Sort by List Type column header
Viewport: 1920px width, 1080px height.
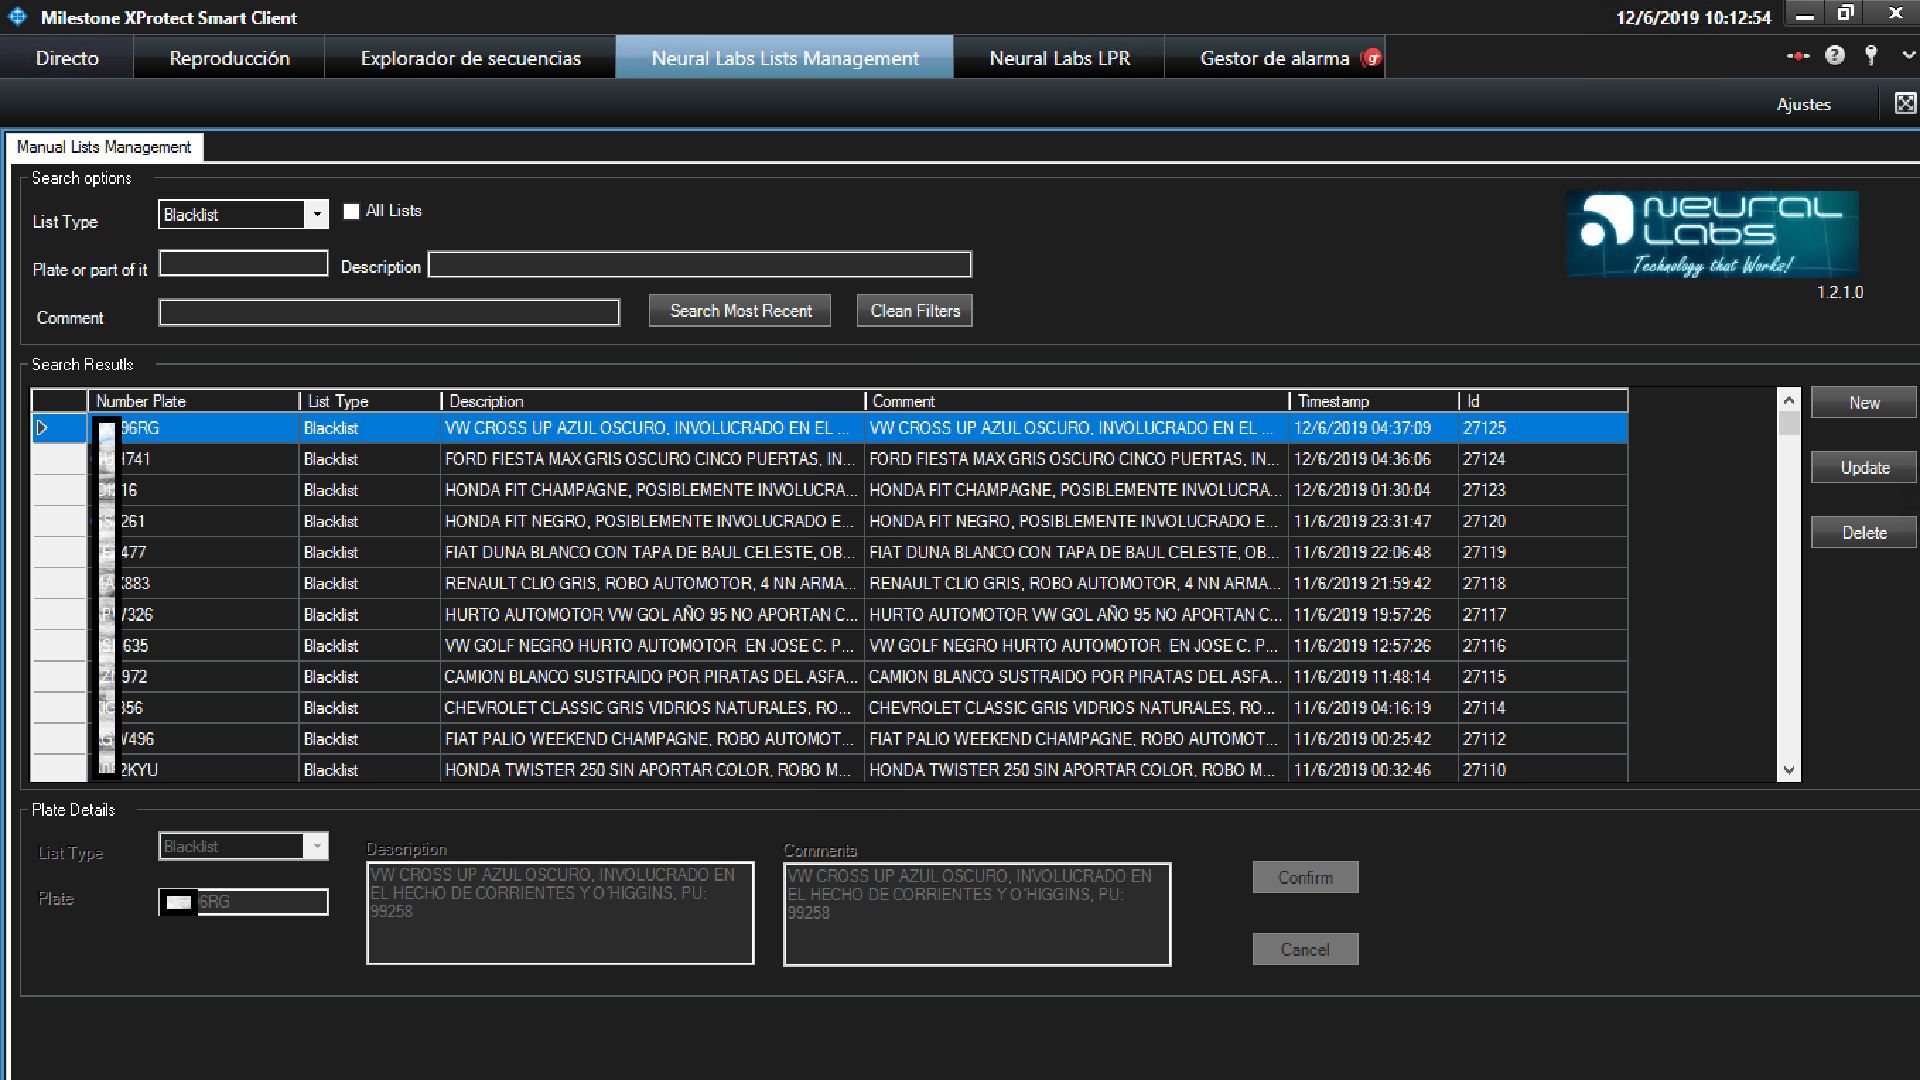coord(370,401)
